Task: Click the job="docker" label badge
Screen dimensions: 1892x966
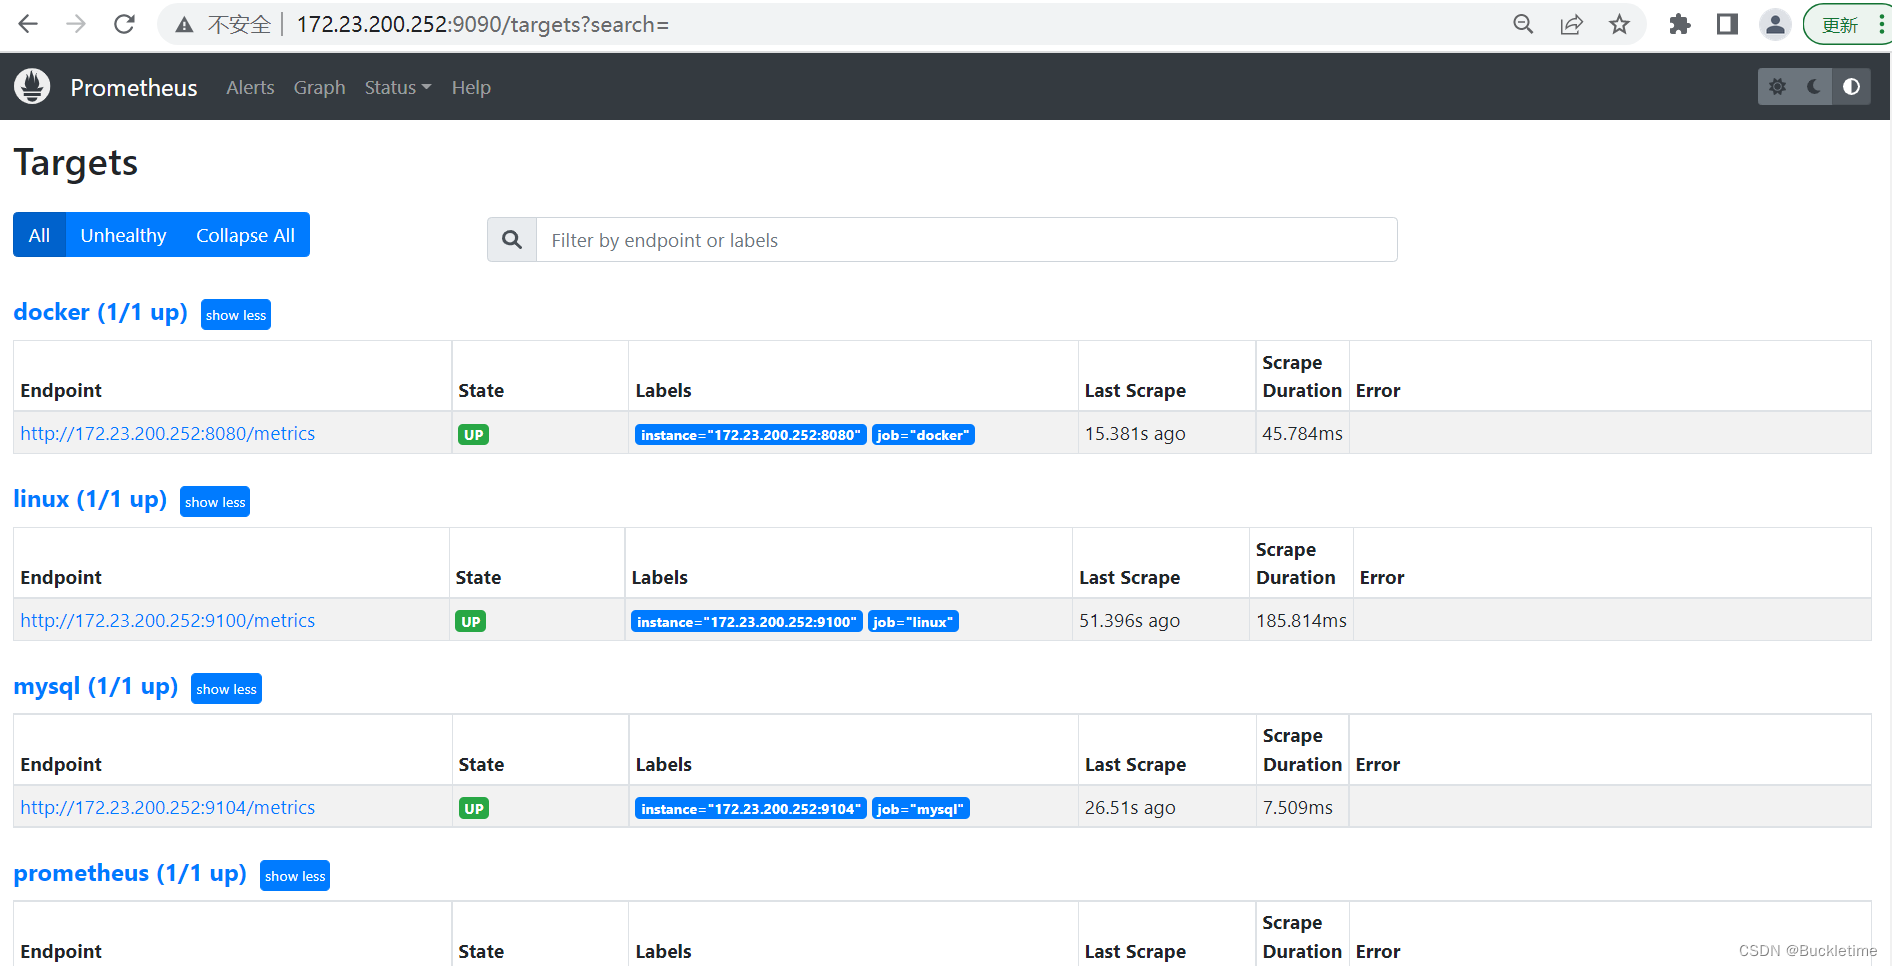Action: coord(923,435)
